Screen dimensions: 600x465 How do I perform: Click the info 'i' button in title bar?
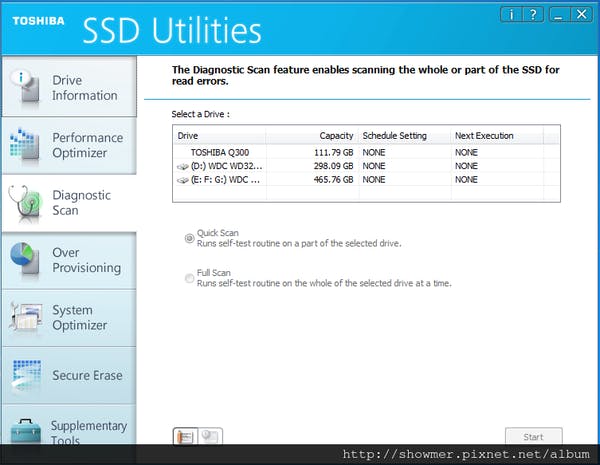click(511, 14)
